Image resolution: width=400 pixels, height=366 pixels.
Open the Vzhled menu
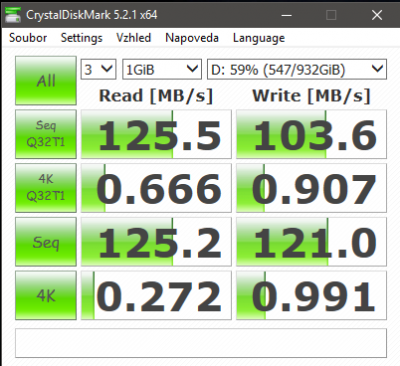[x=133, y=38]
